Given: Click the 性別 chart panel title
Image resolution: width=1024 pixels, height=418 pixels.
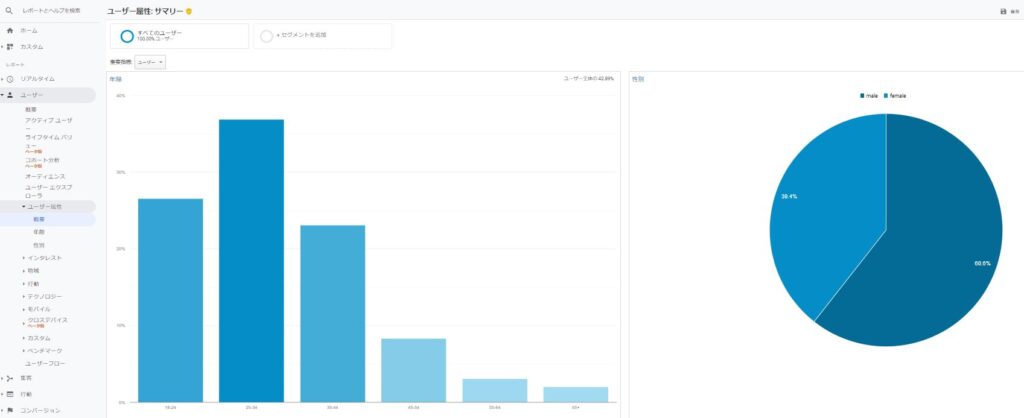Looking at the screenshot, I should tap(637, 79).
